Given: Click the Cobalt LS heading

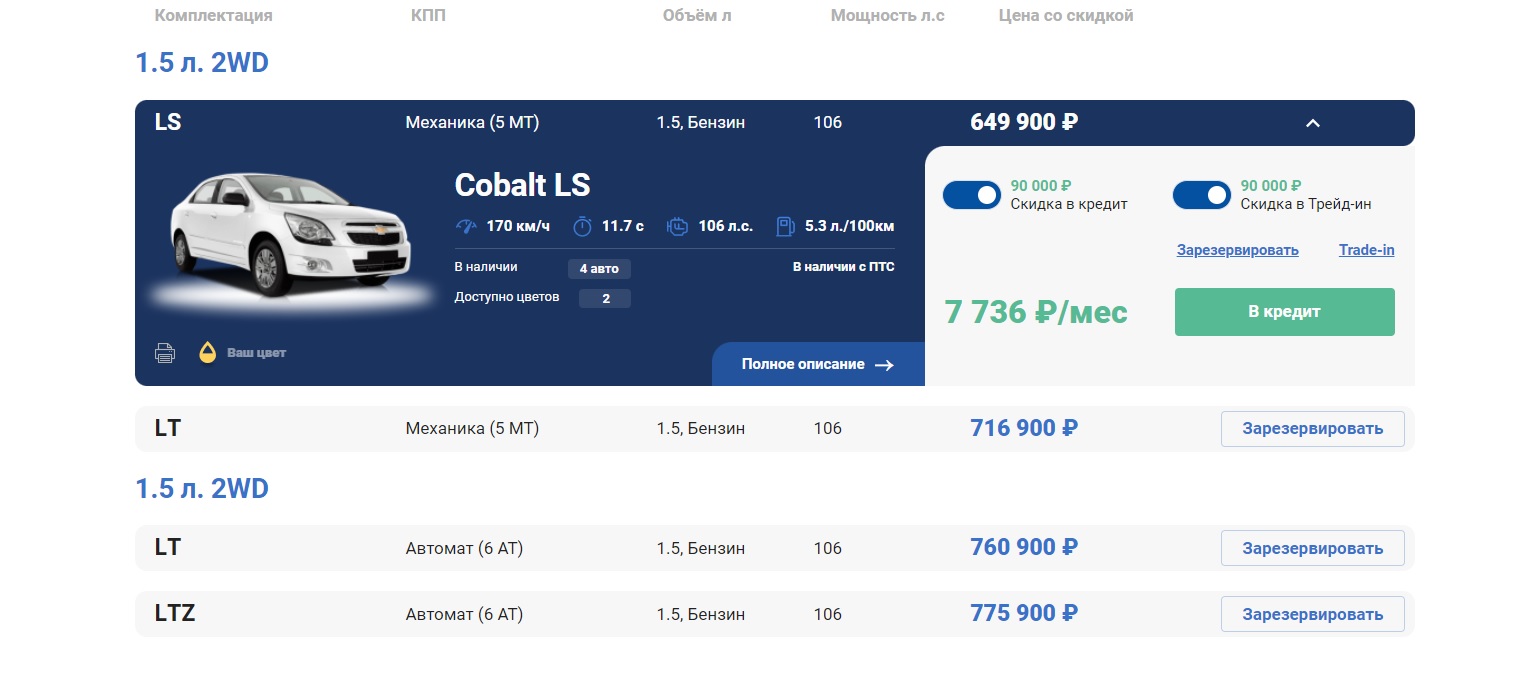Looking at the screenshot, I should pyautogui.click(x=522, y=185).
